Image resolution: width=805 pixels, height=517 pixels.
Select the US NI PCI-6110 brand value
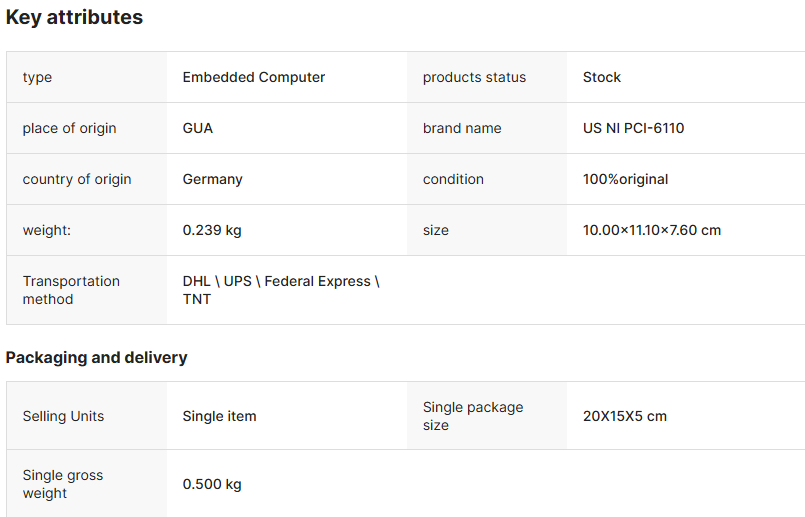tap(634, 128)
